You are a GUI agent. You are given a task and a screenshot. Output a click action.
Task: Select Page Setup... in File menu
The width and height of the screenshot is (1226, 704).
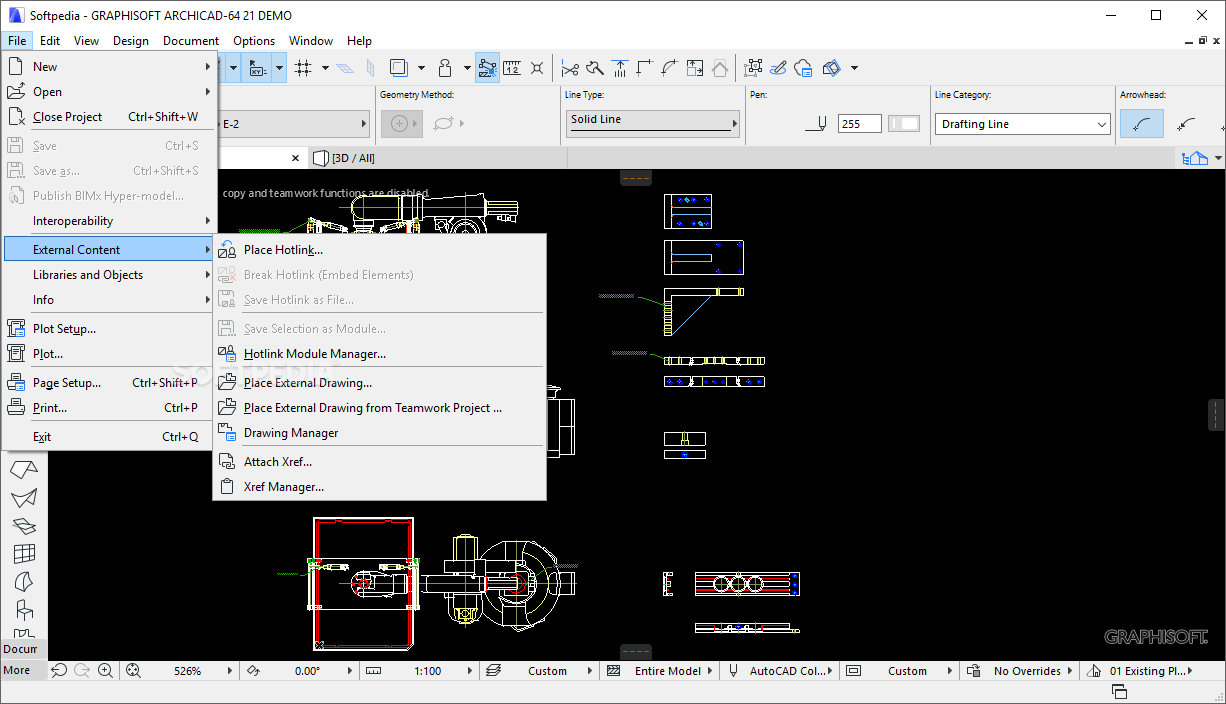[110, 383]
